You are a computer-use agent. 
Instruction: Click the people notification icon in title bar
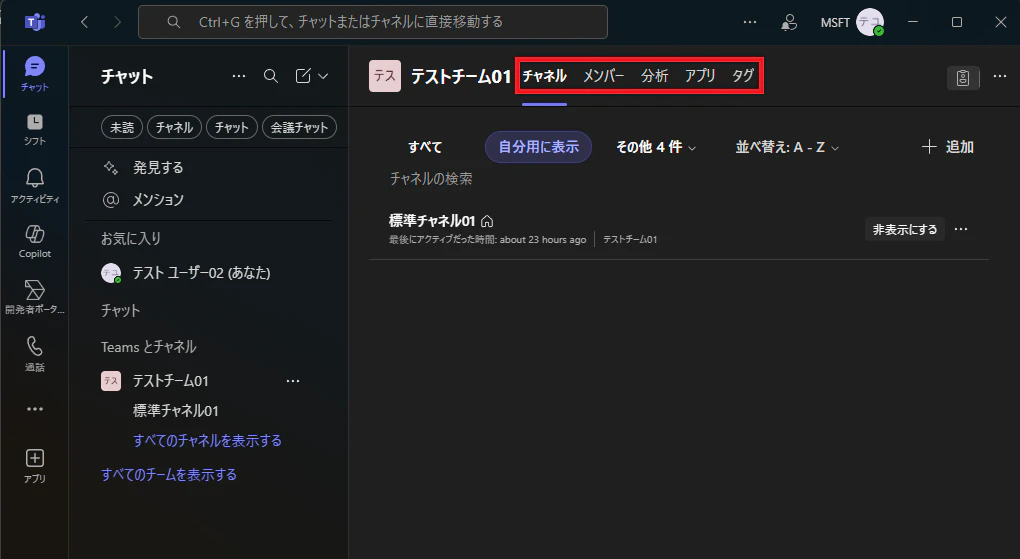coord(788,22)
